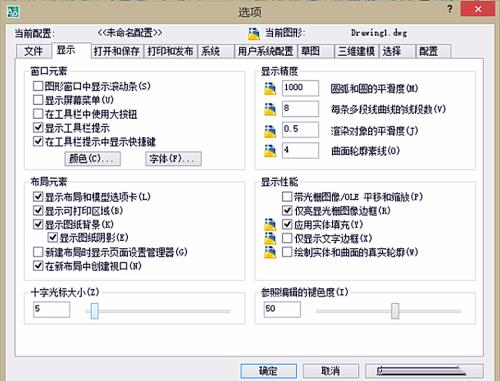This screenshot has width=500, height=381.
Task: Uncheck 仅亮显光栅图像边框 checkbox
Action: tap(287, 210)
